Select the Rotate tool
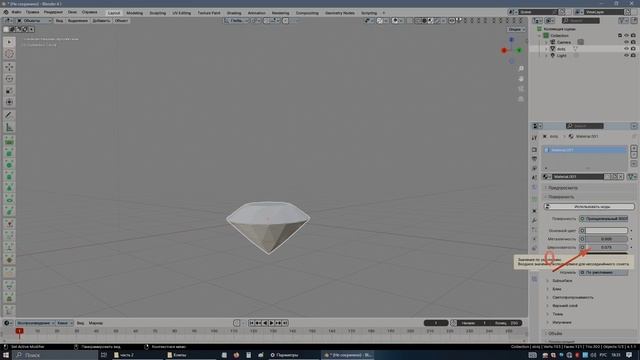640x360 pixels. click(9, 79)
